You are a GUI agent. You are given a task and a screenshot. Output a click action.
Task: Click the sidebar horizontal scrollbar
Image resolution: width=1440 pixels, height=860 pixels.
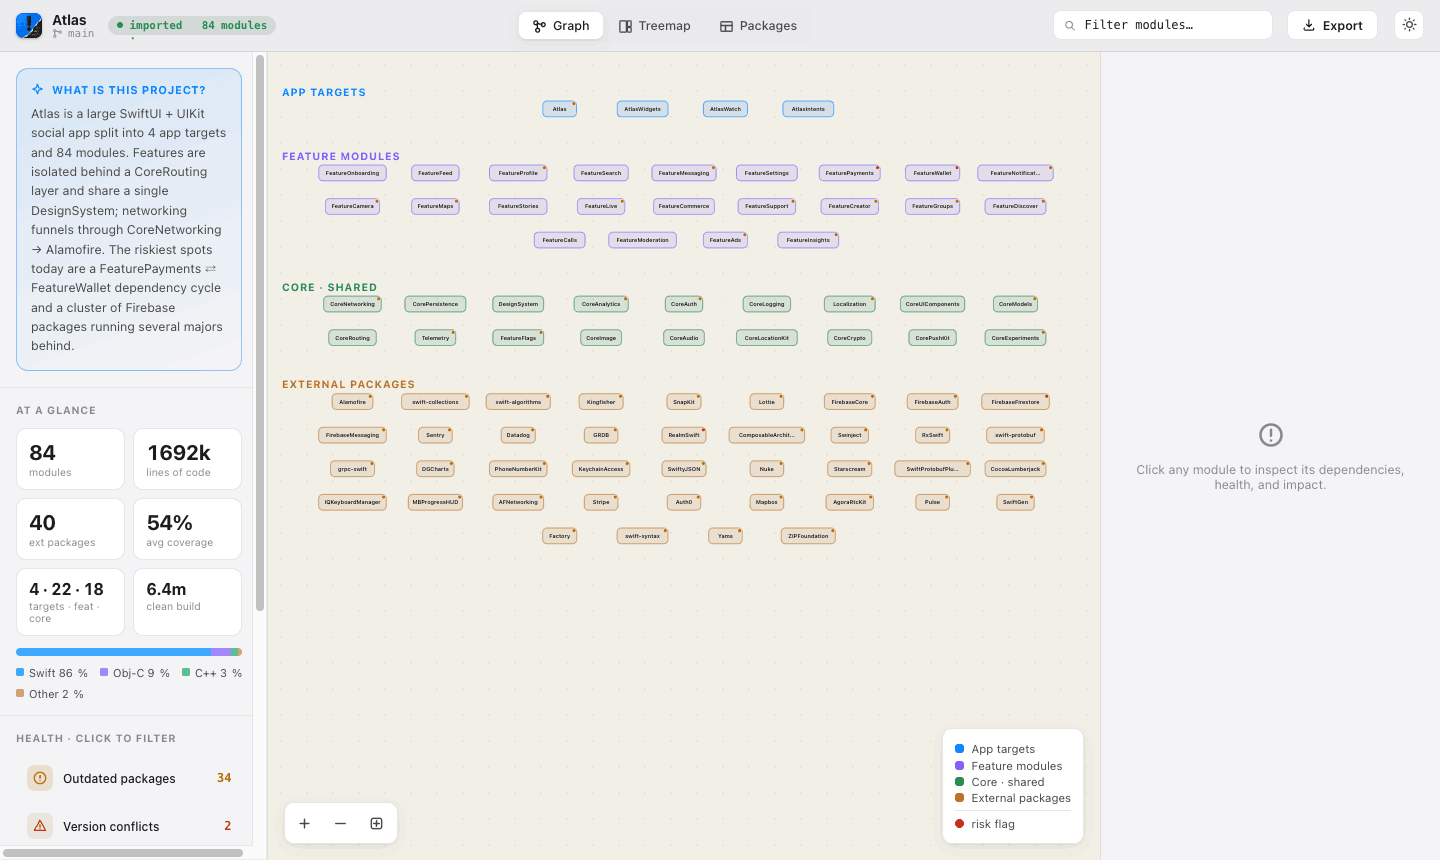tap(123, 853)
